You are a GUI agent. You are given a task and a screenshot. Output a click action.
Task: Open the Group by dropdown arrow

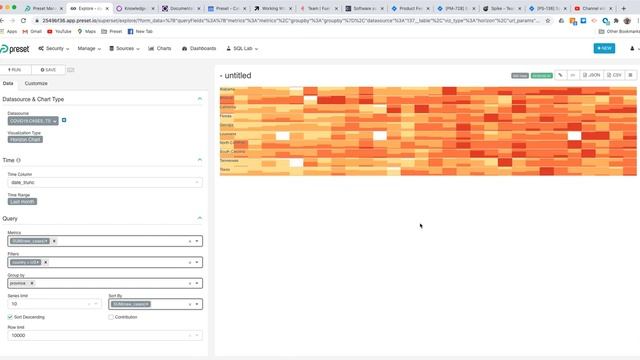[197, 283]
